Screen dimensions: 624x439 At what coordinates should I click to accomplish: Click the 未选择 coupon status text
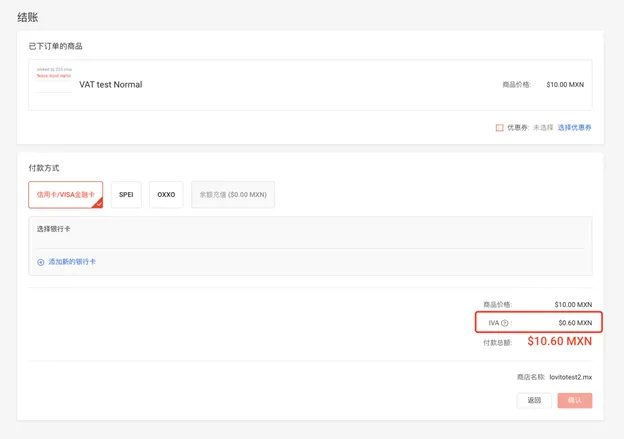click(543, 127)
